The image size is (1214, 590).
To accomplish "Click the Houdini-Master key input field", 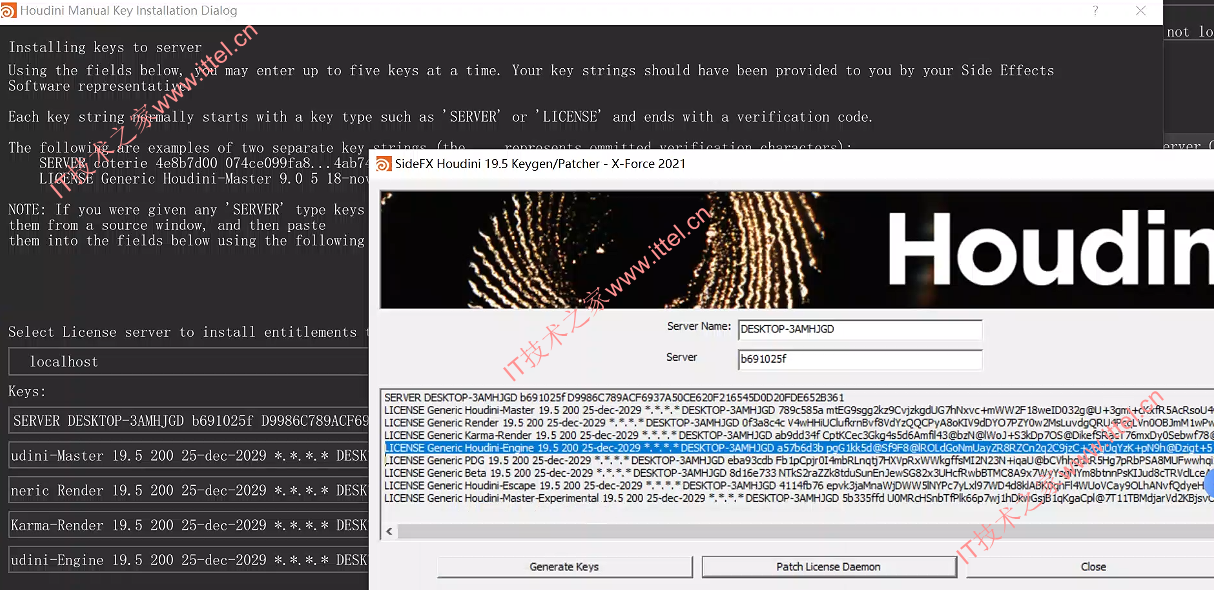I will click(x=190, y=456).
